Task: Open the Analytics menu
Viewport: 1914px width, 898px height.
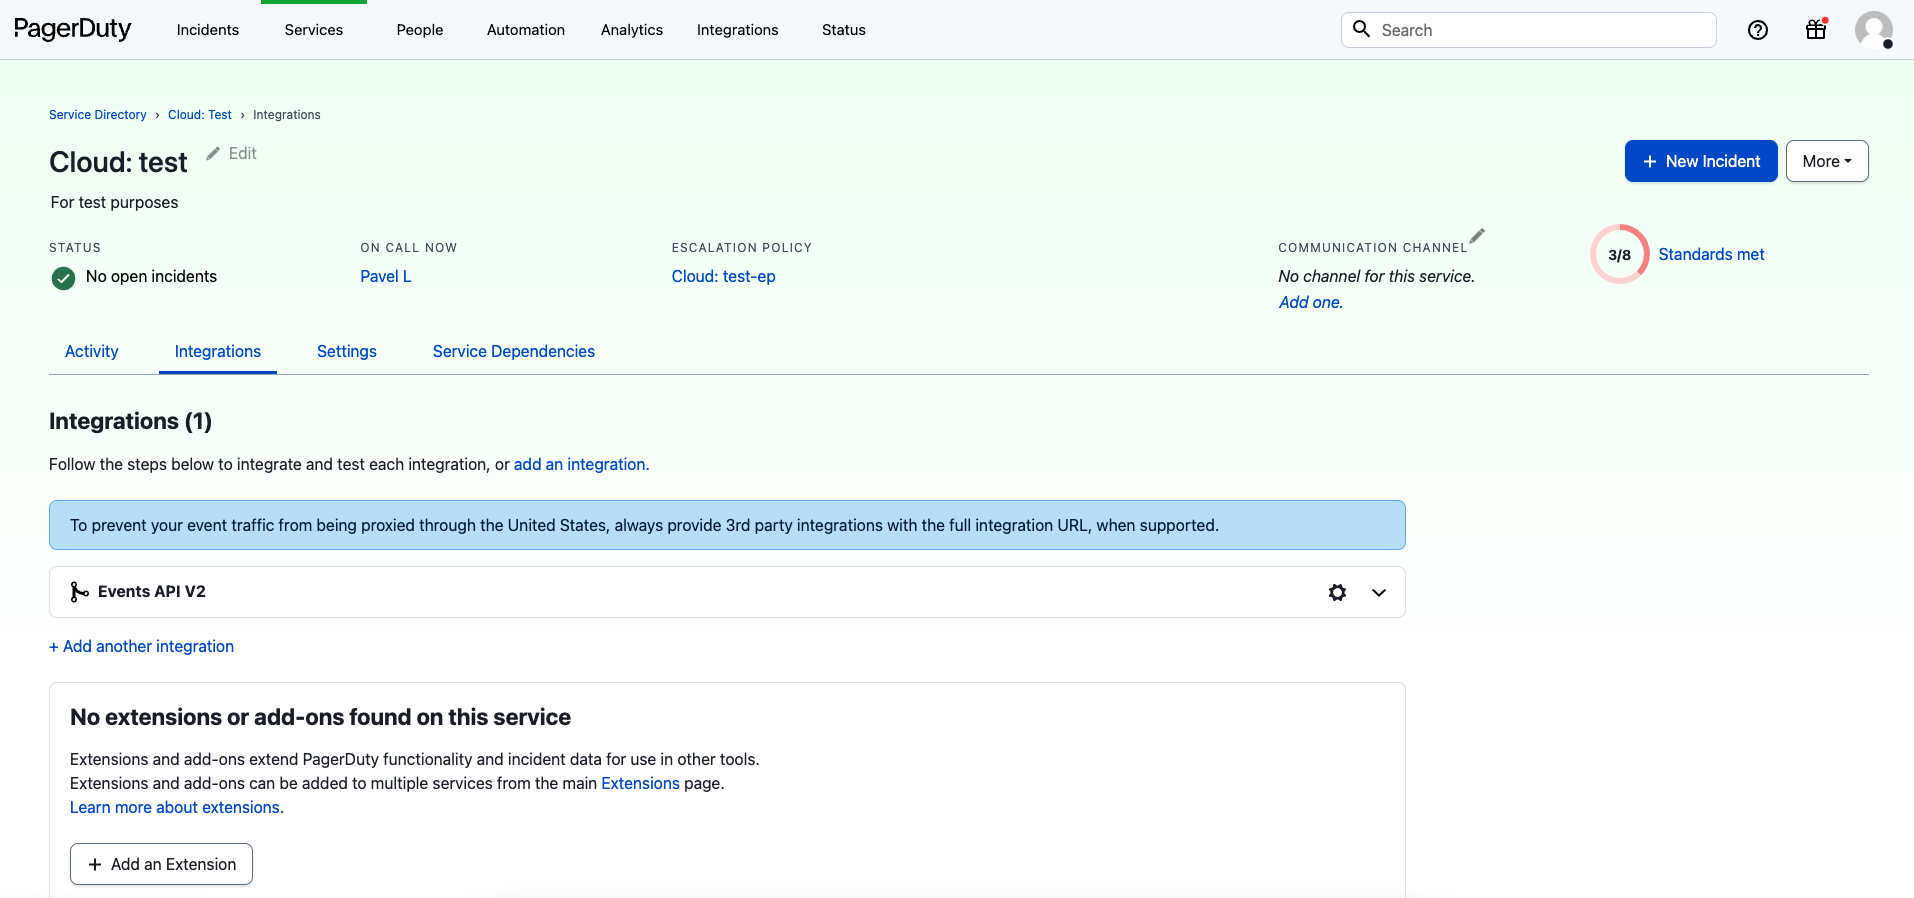Action: tap(632, 30)
